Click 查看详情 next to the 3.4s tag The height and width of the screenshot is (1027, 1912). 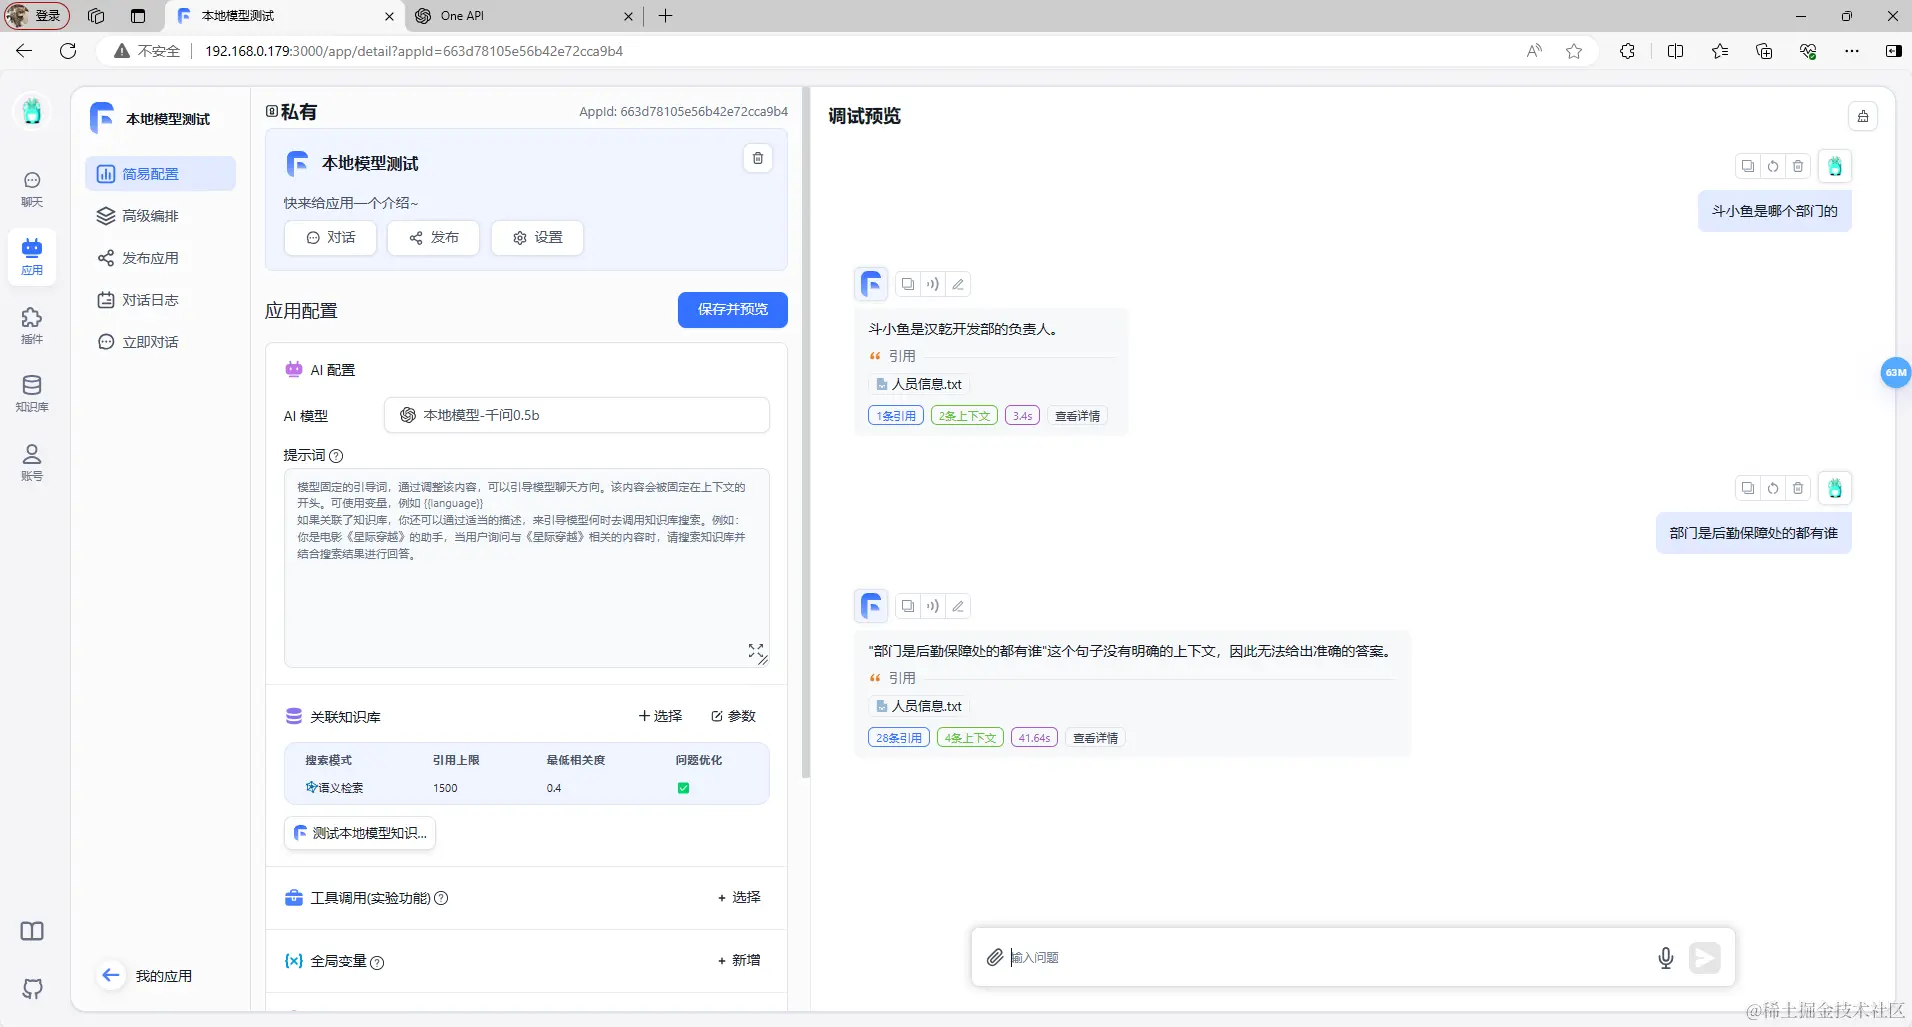pos(1077,416)
